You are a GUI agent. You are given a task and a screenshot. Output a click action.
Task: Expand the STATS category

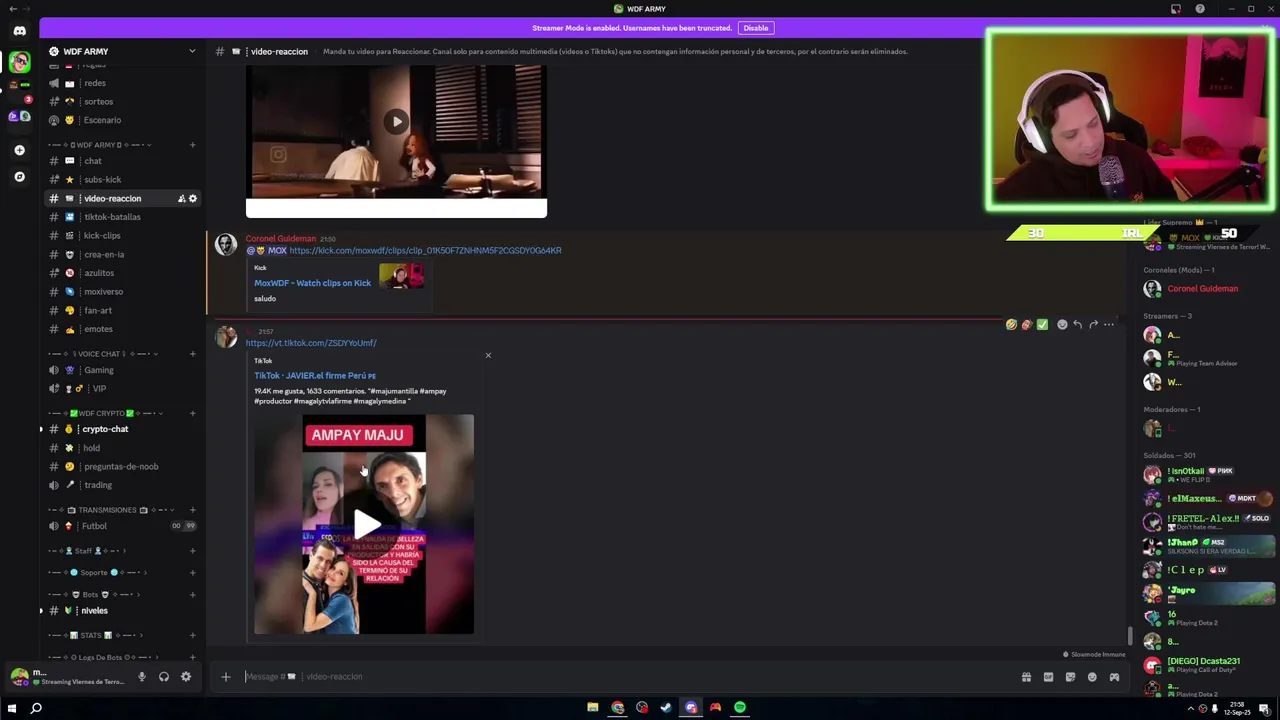click(x=97, y=635)
